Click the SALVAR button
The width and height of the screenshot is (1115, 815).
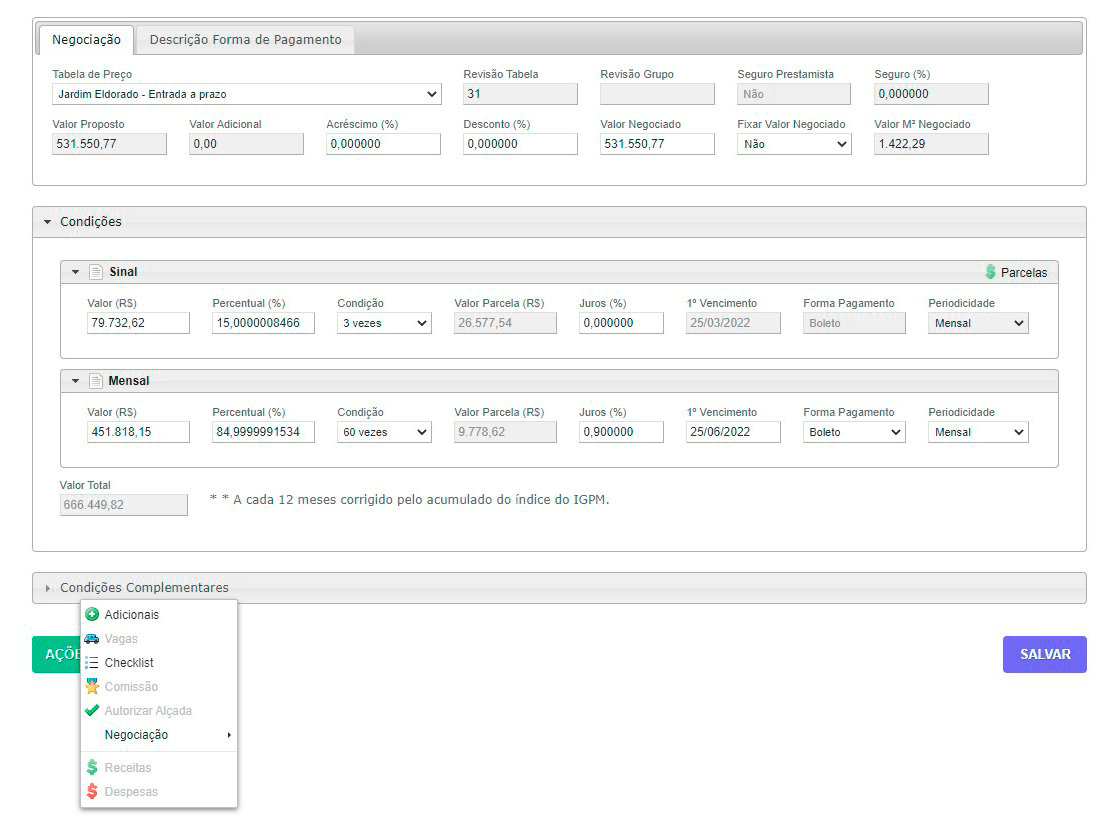coord(1044,655)
